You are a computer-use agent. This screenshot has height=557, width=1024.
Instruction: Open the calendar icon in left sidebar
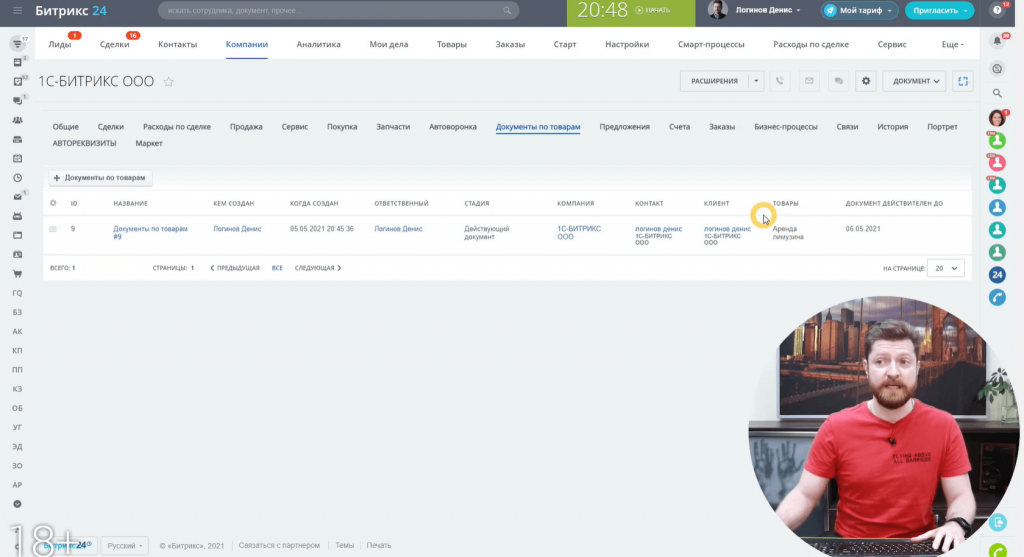[18, 159]
